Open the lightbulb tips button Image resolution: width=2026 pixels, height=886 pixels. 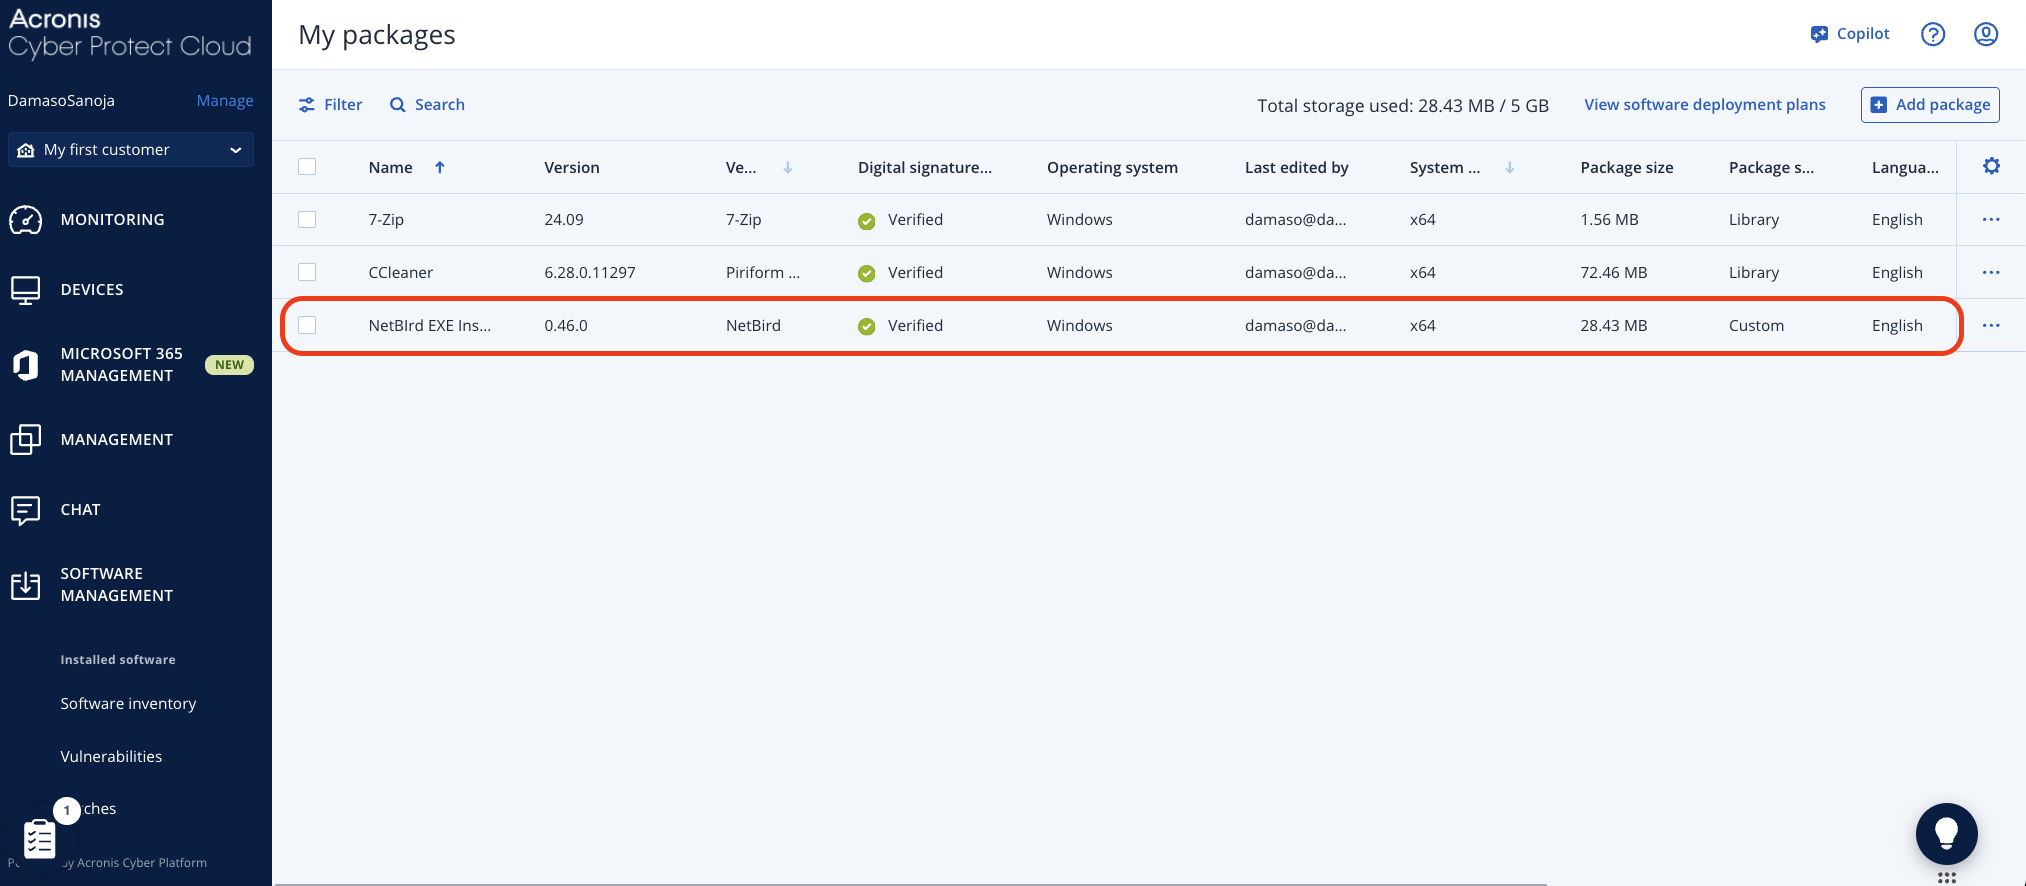click(1947, 834)
